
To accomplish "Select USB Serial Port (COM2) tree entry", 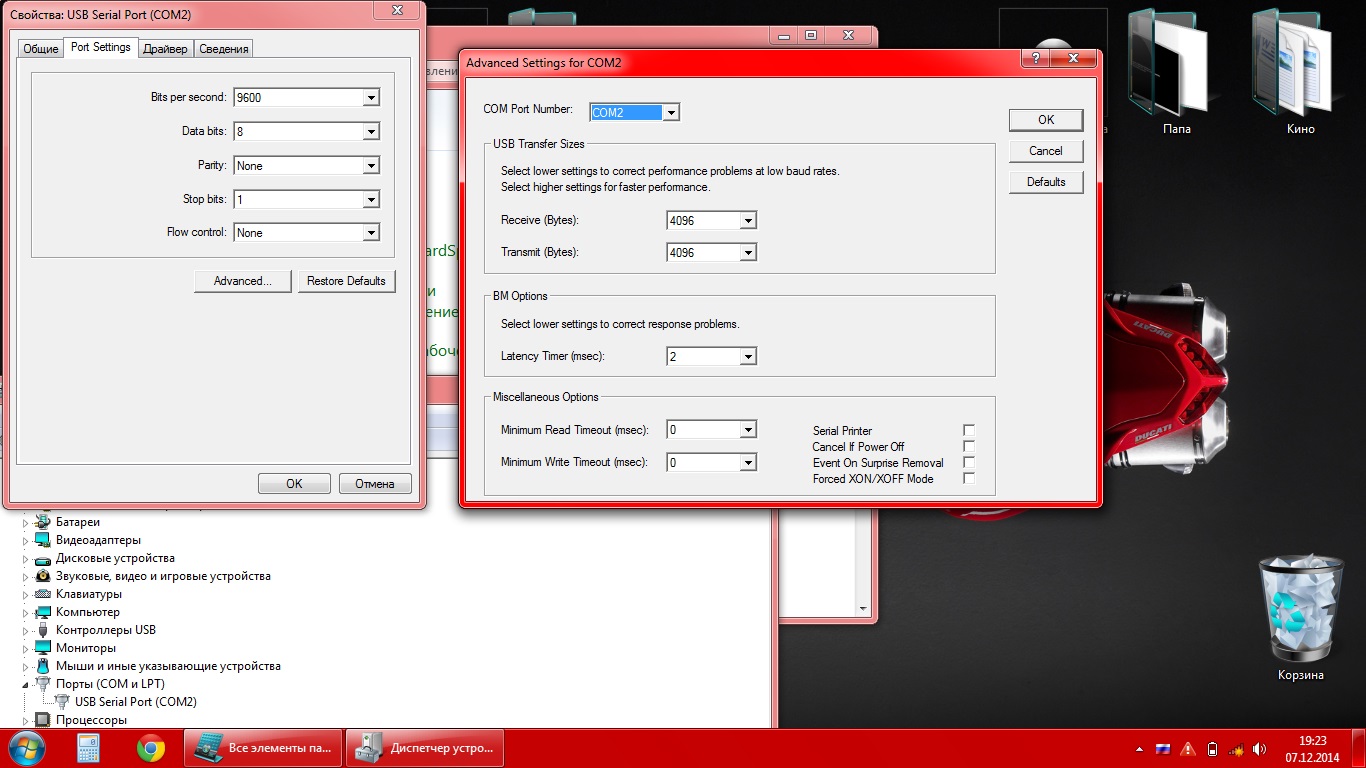I will [x=135, y=702].
